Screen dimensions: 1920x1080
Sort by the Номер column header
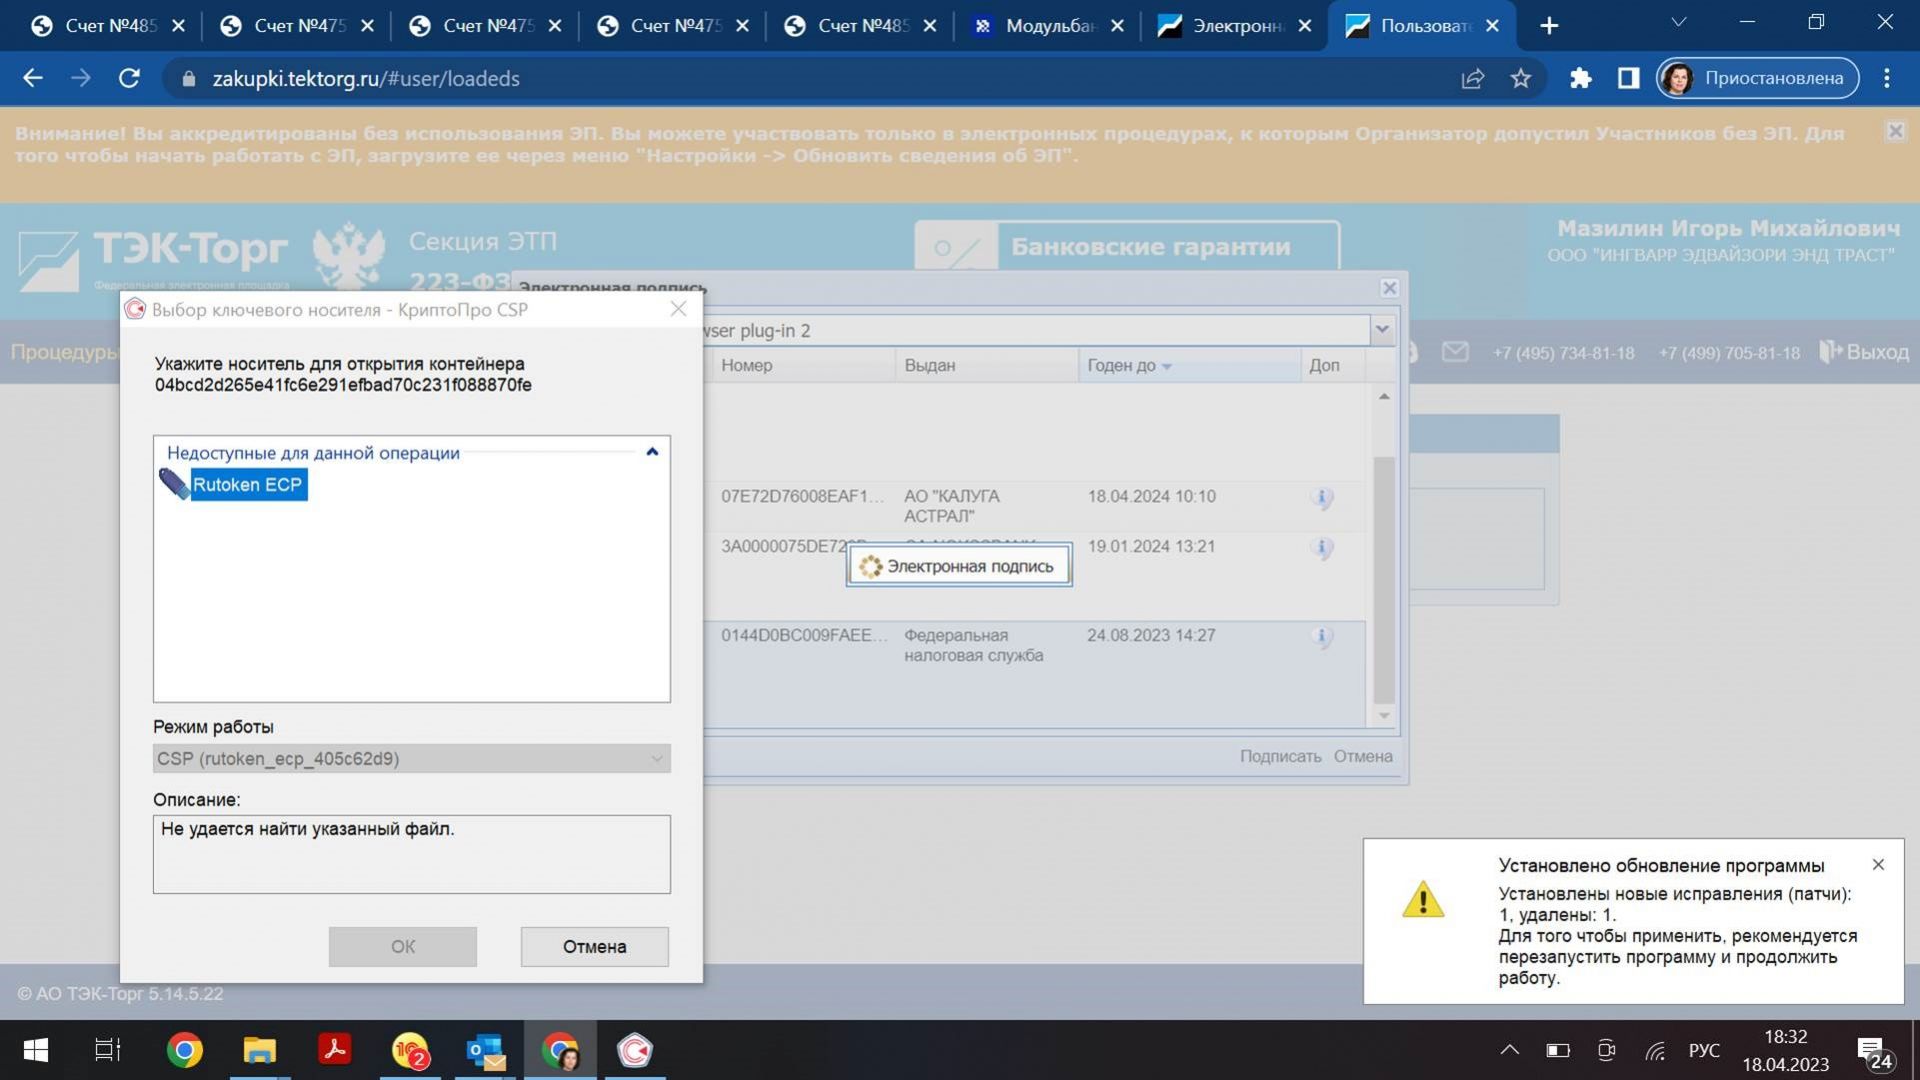803,365
